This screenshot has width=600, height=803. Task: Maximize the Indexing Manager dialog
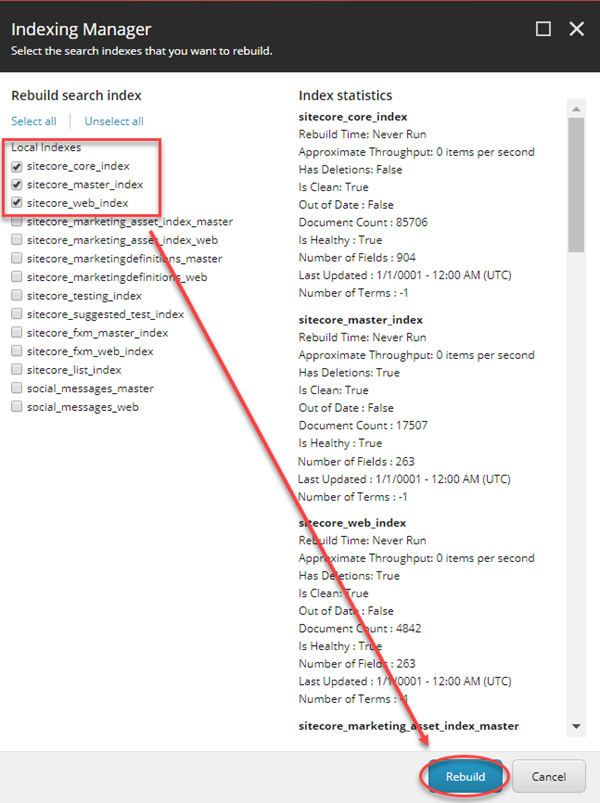(543, 29)
